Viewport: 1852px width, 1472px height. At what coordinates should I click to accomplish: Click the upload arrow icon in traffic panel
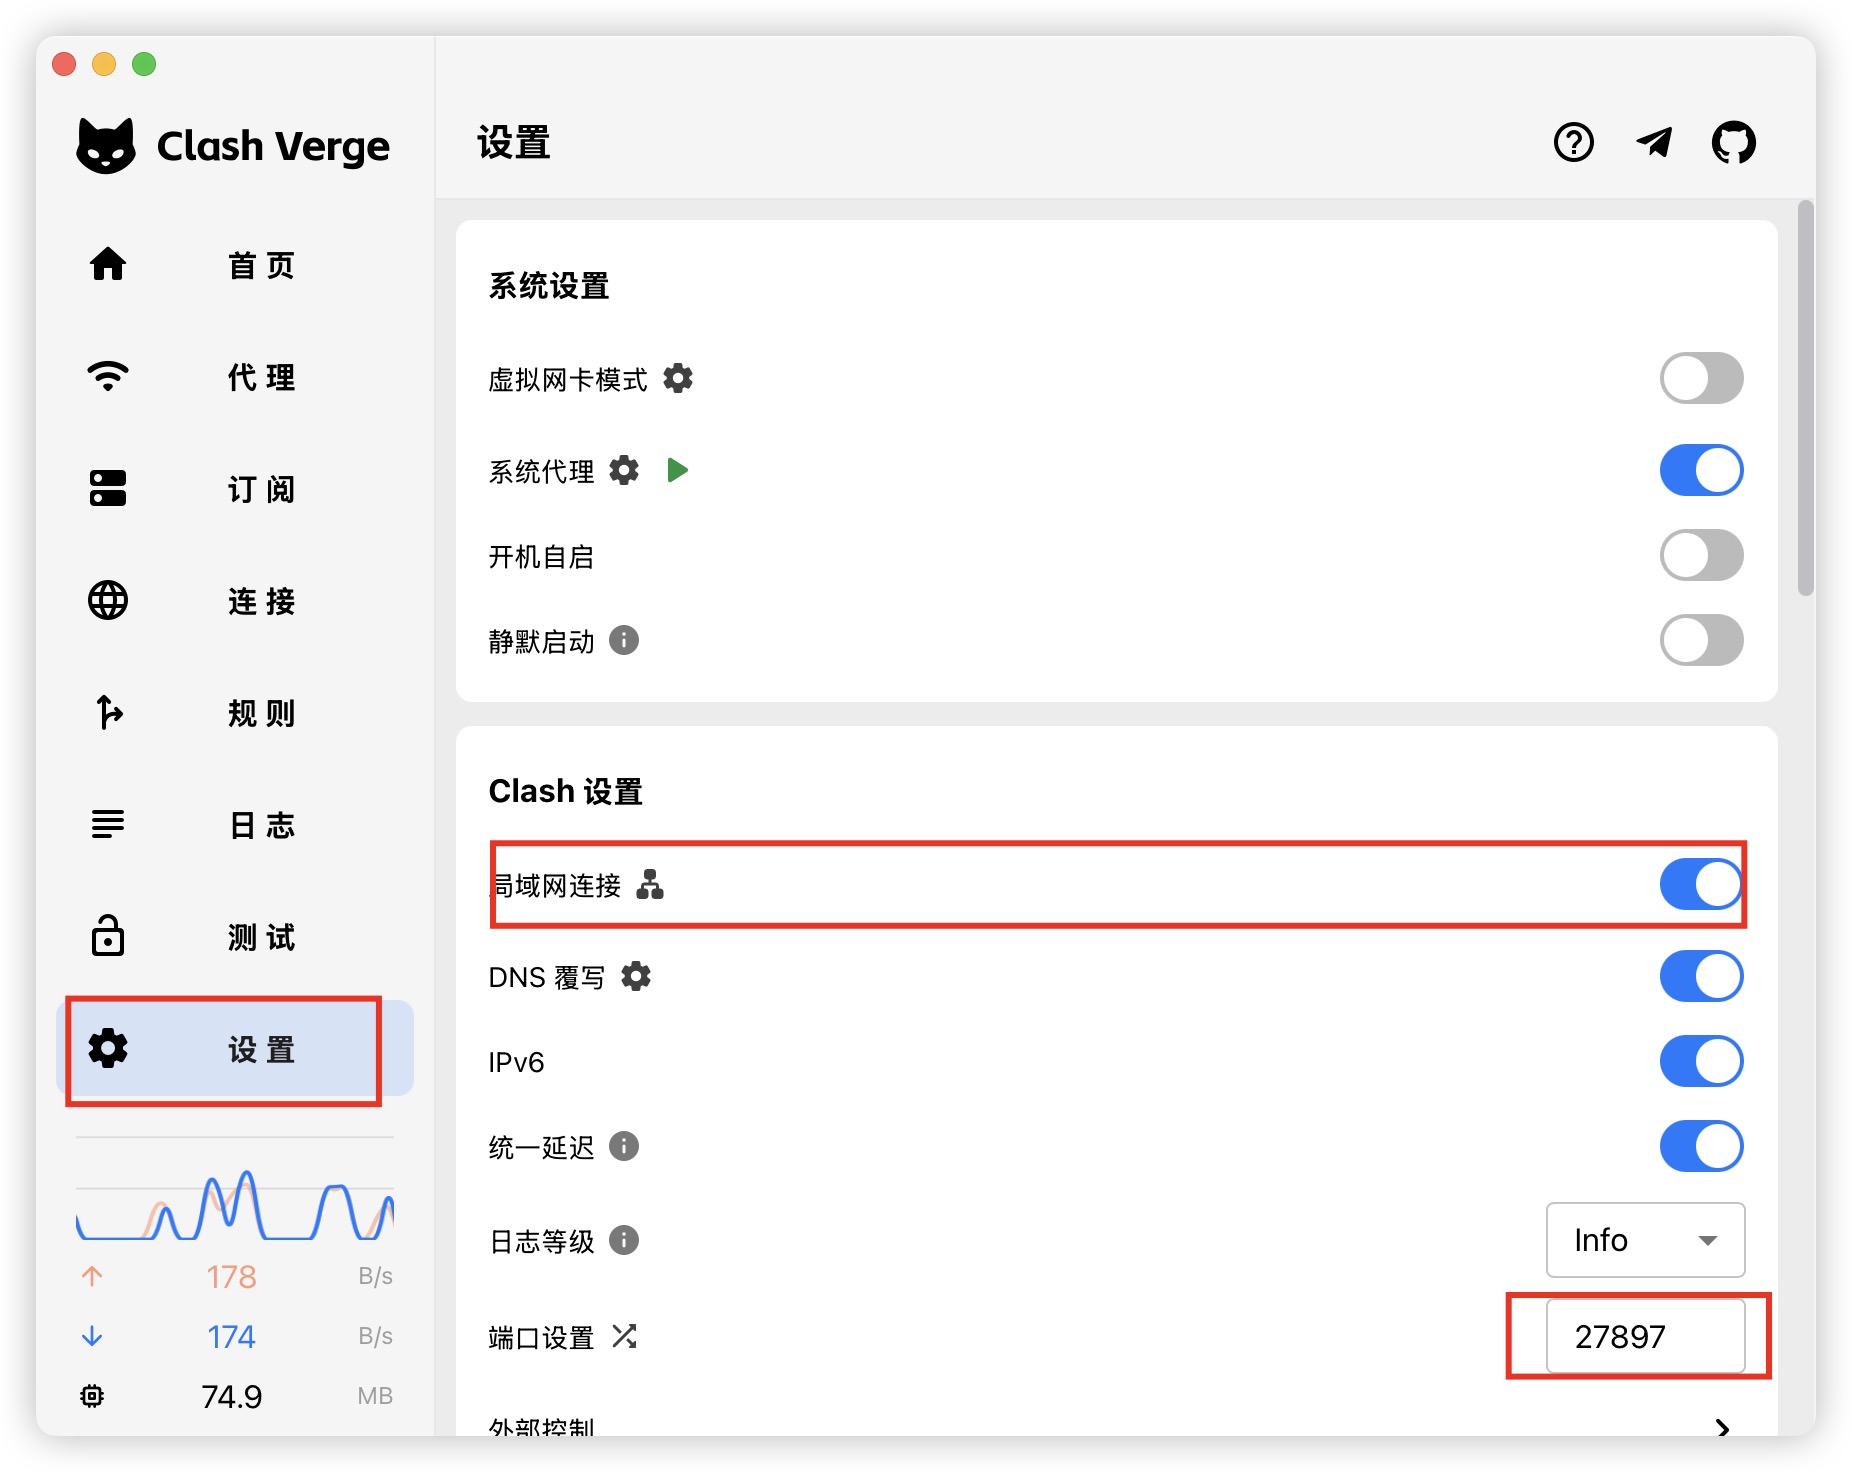[92, 1276]
